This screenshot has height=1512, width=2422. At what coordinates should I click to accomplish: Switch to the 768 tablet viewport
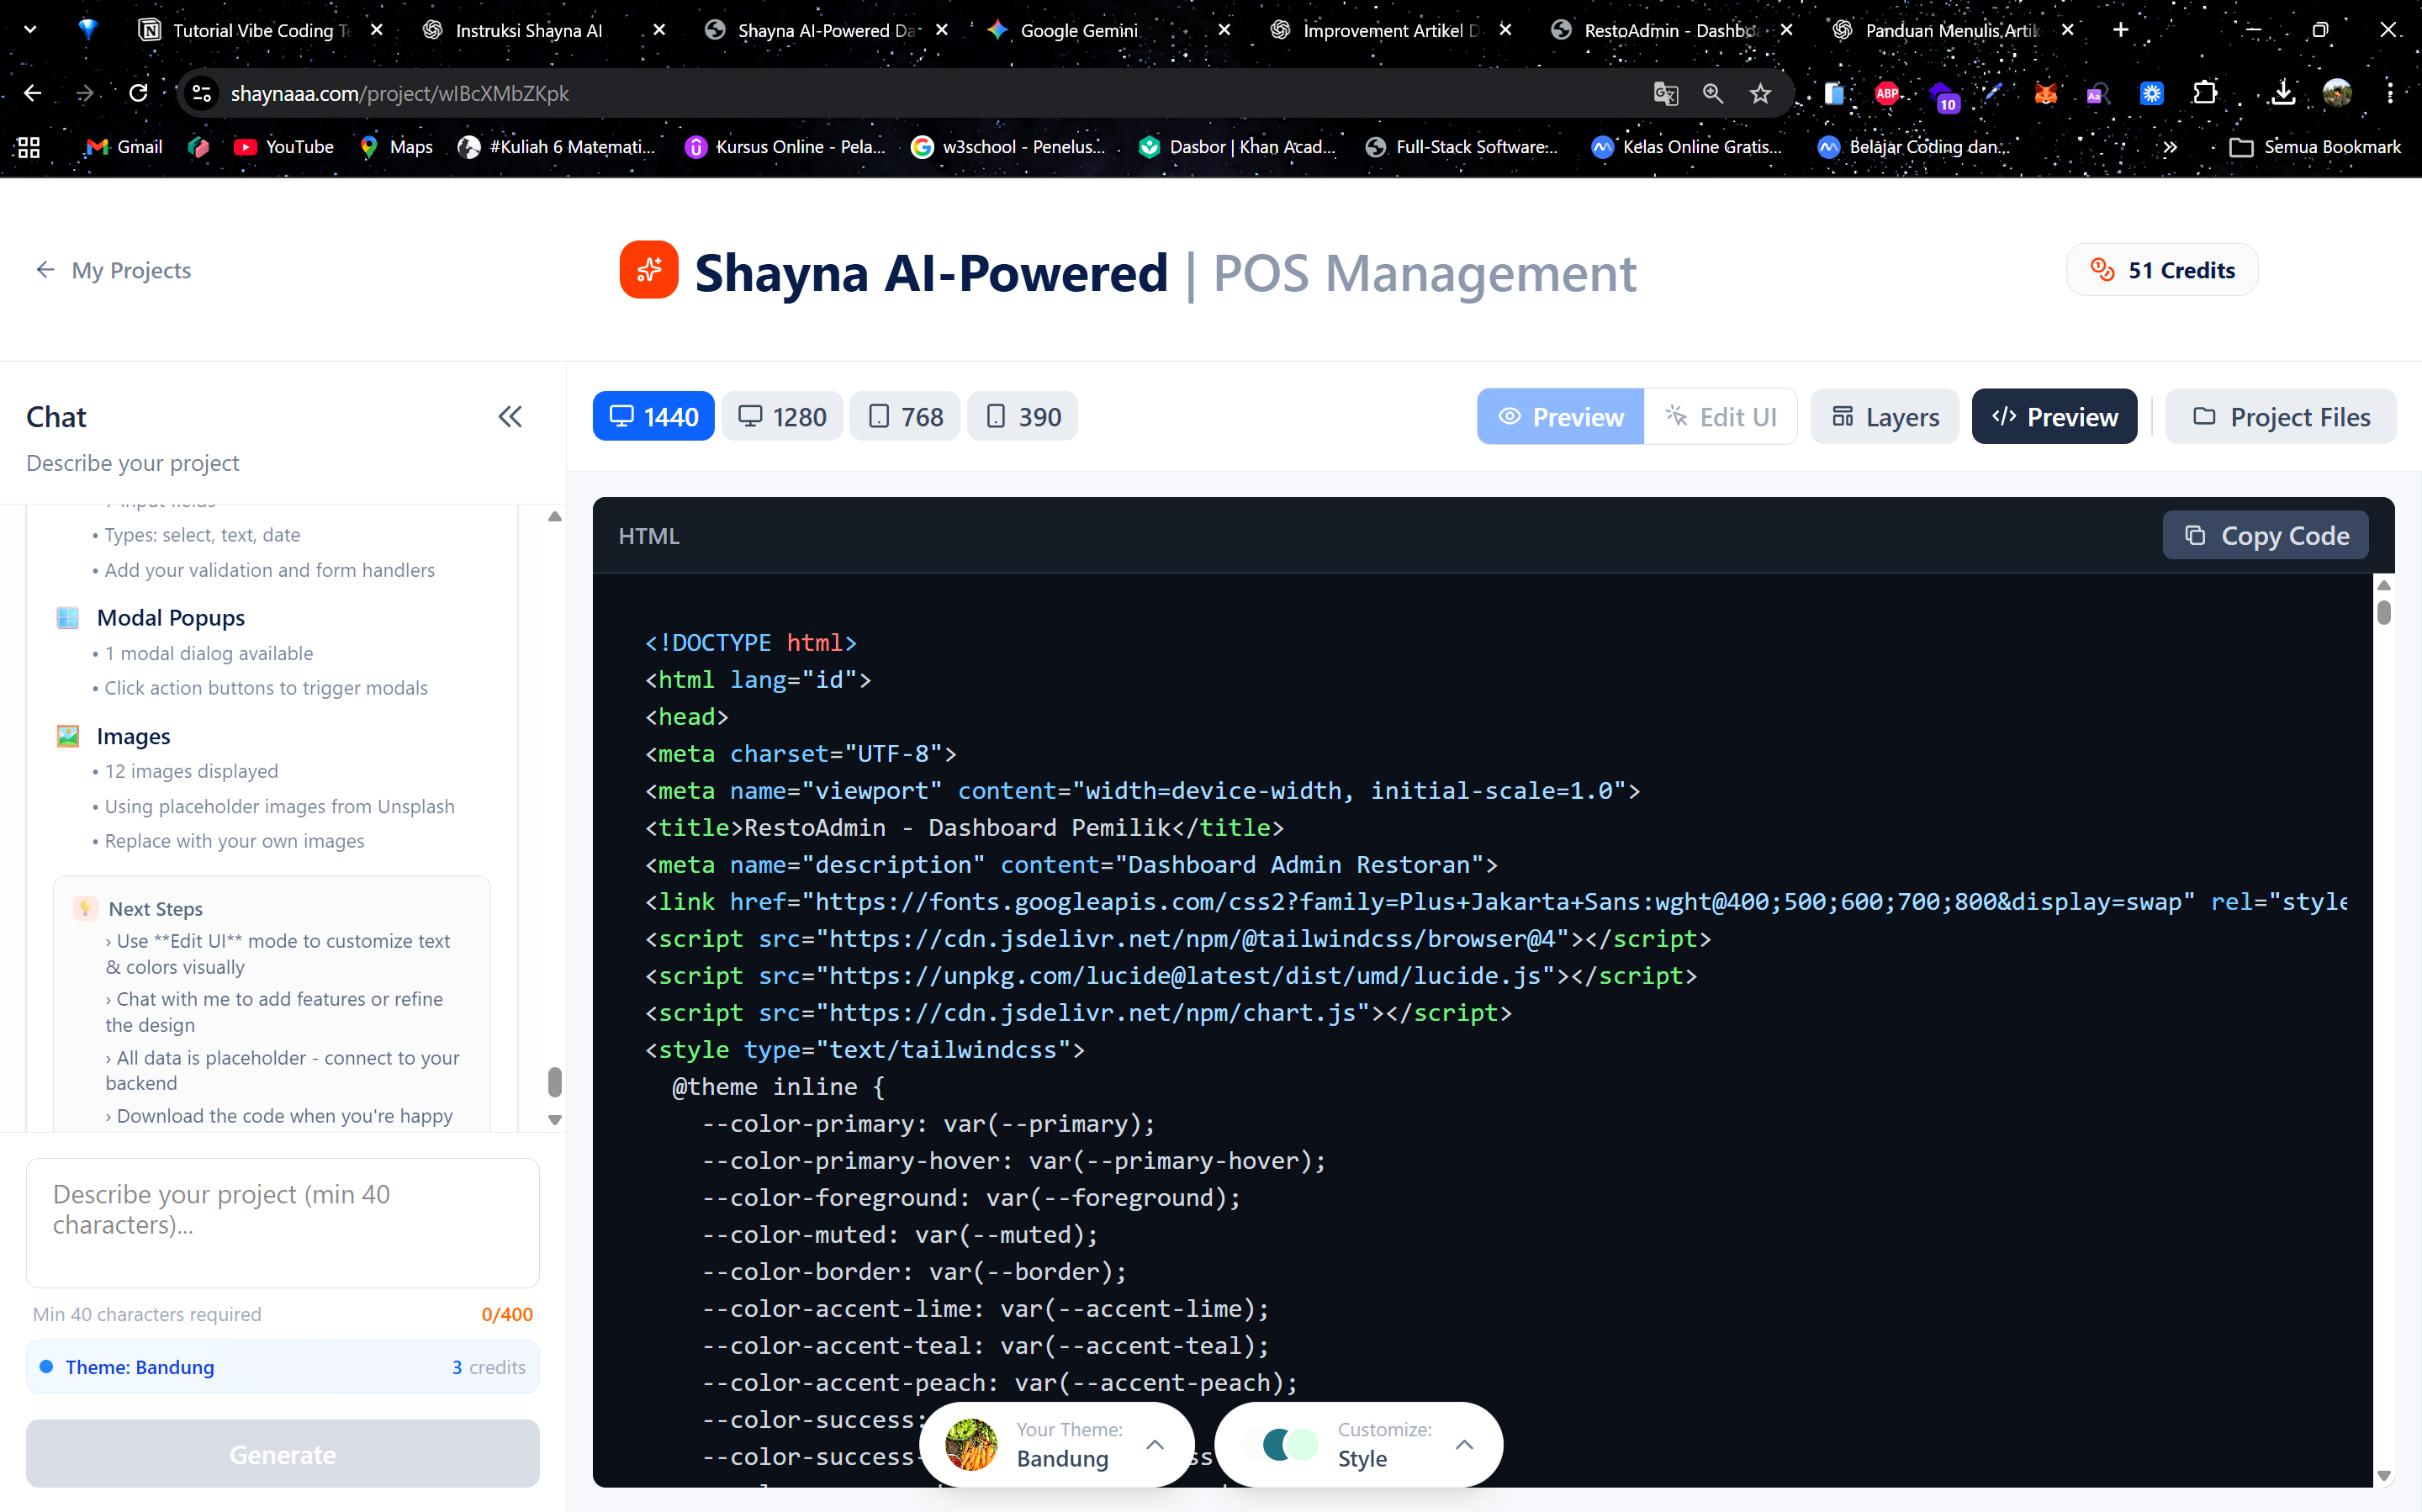[x=903, y=416]
